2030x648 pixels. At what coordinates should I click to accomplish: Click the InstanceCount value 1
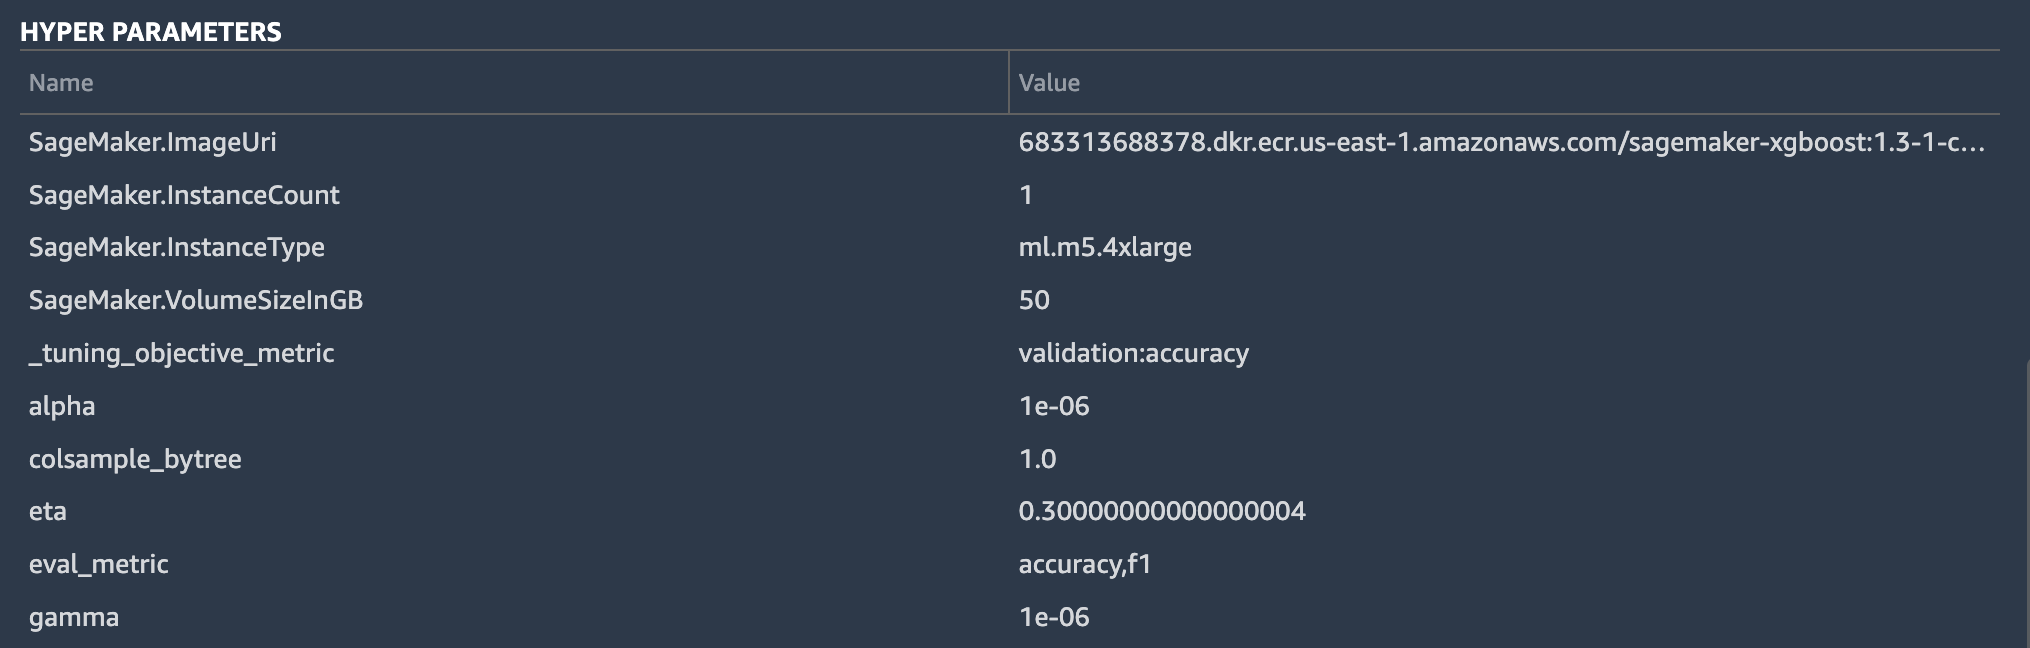coord(1026,195)
